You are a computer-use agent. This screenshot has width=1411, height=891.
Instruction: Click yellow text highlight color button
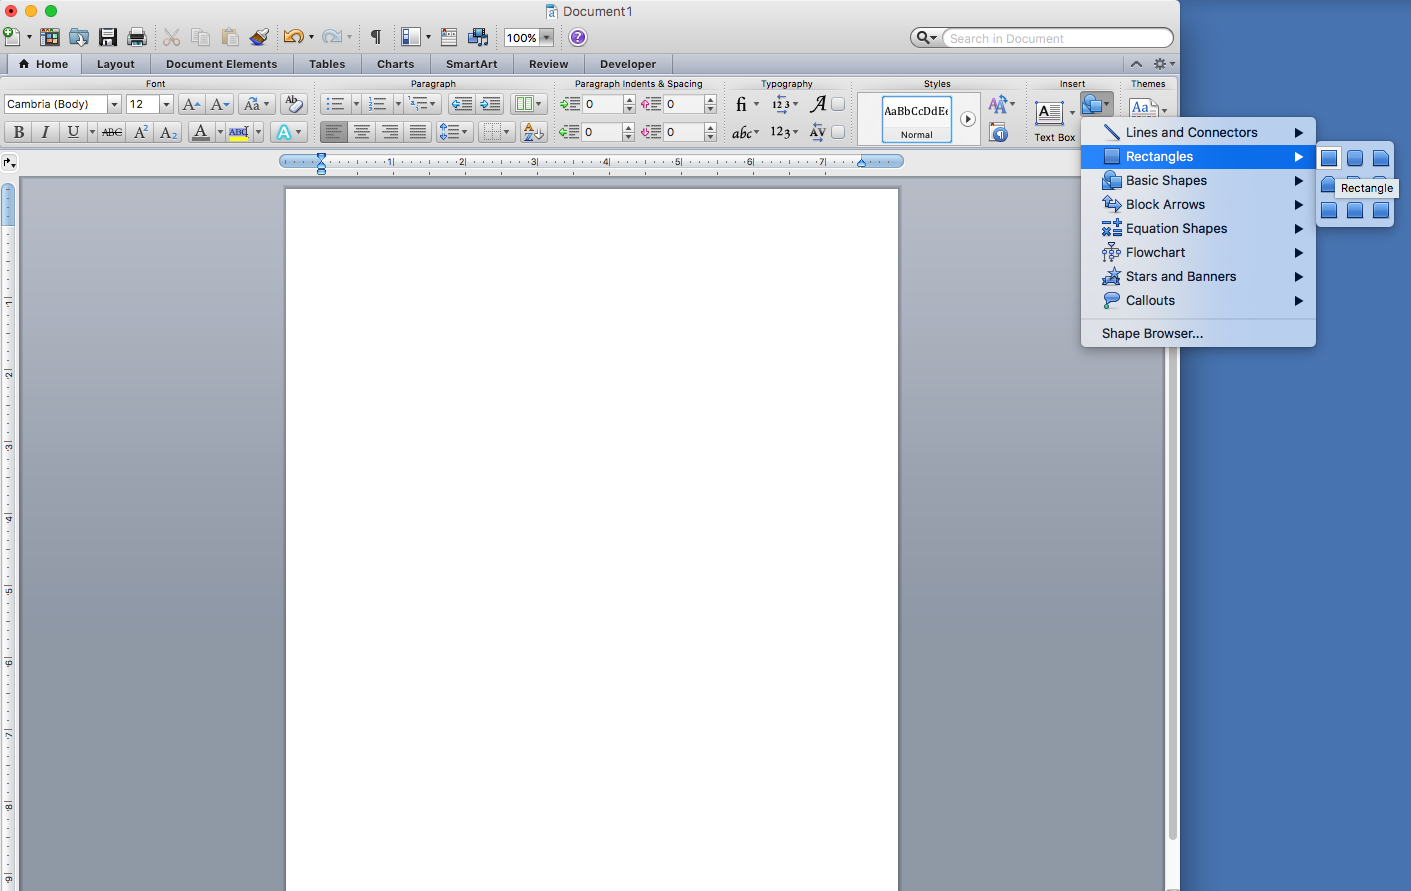pos(238,132)
